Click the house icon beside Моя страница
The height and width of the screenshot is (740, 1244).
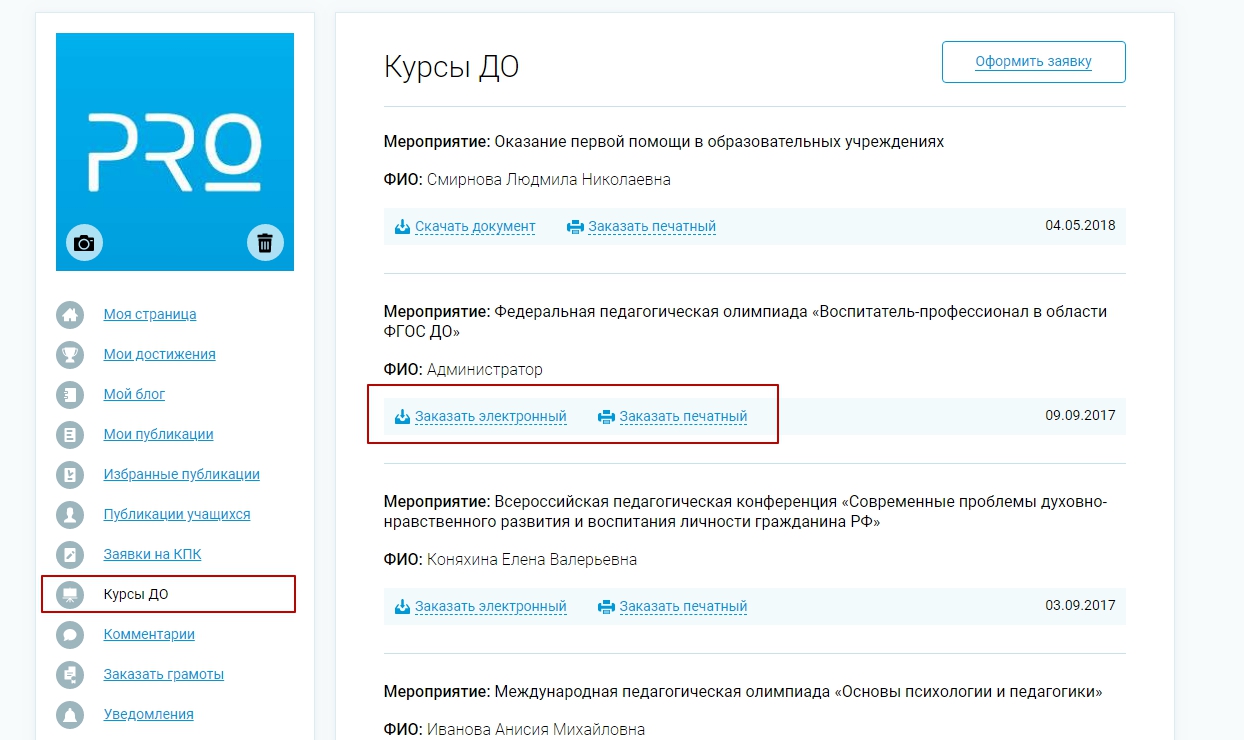click(70, 314)
